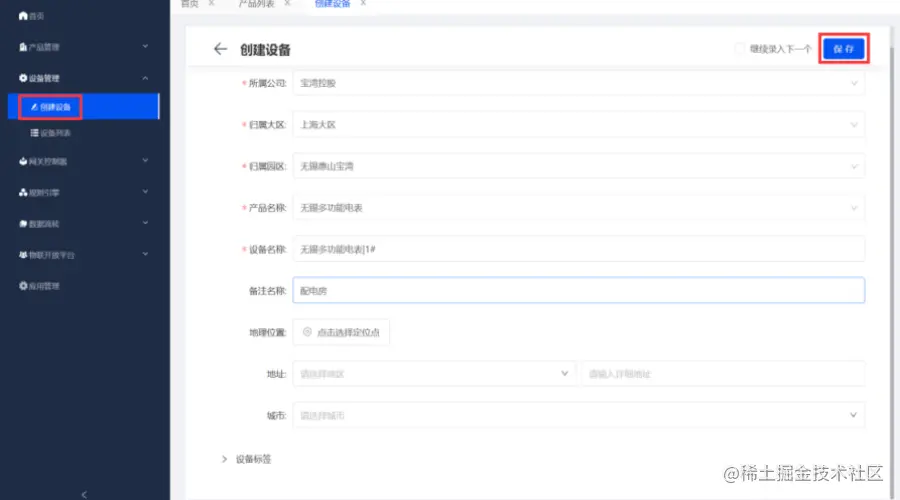900x500 pixels.
Task: Open 创建设备 in the sidebar menu
Action: pos(83,107)
